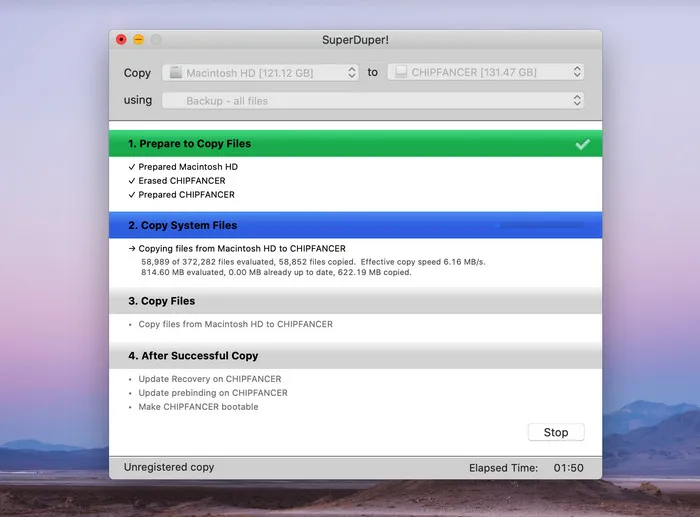Open the destination drive CHIPFANCER dropdown

[x=486, y=72]
